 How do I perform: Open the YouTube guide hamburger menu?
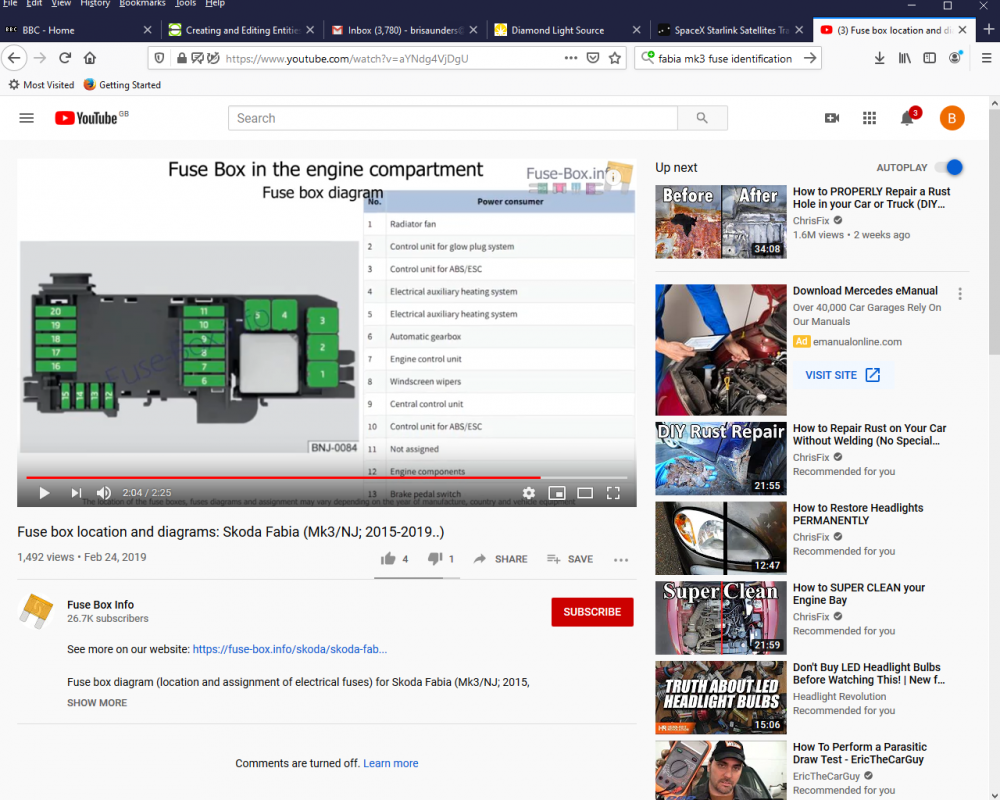(x=26, y=118)
